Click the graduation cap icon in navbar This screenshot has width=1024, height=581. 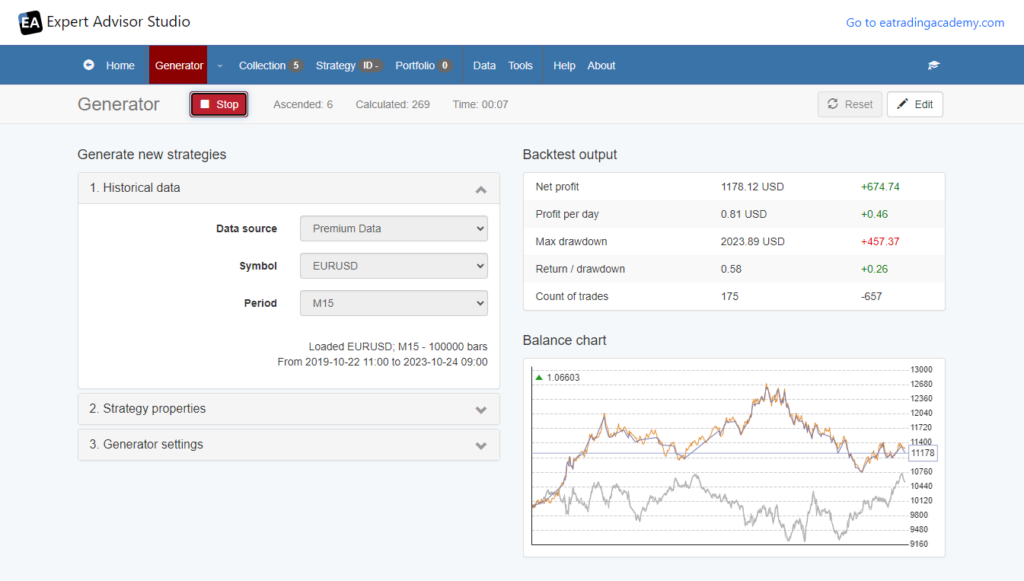933,64
